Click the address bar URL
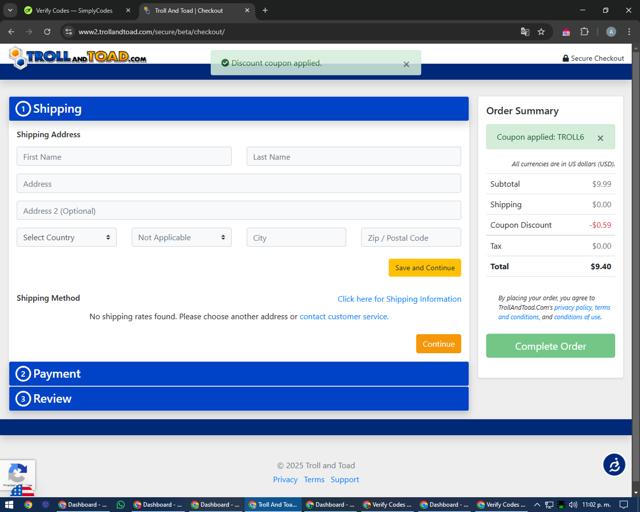Viewport: 640px width, 512px height. point(151,32)
